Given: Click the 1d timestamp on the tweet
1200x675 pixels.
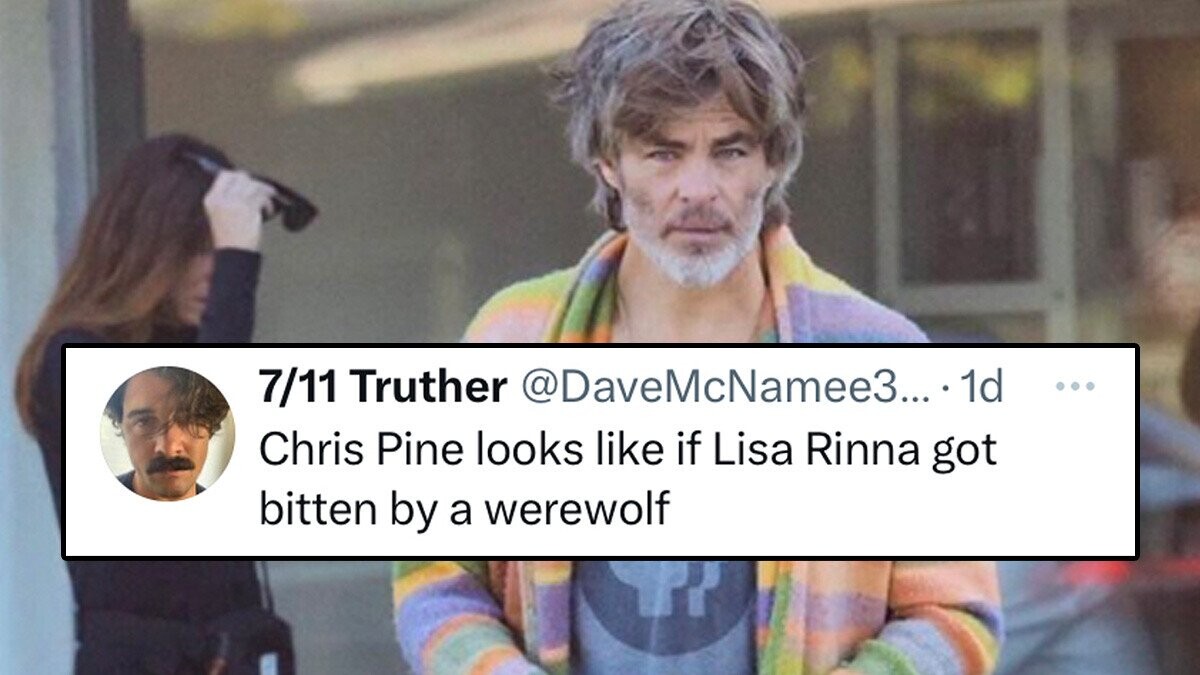Looking at the screenshot, I should coord(979,387).
